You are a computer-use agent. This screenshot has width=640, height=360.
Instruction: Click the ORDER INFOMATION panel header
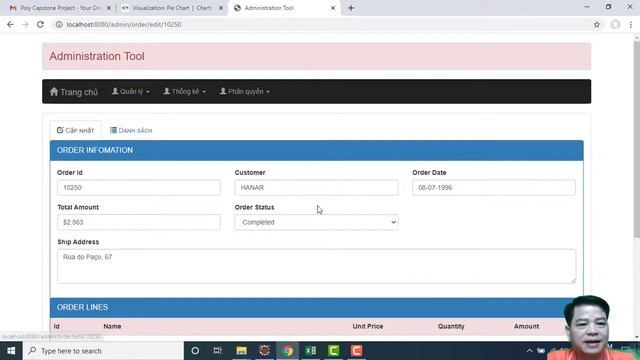pyautogui.click(x=316, y=150)
